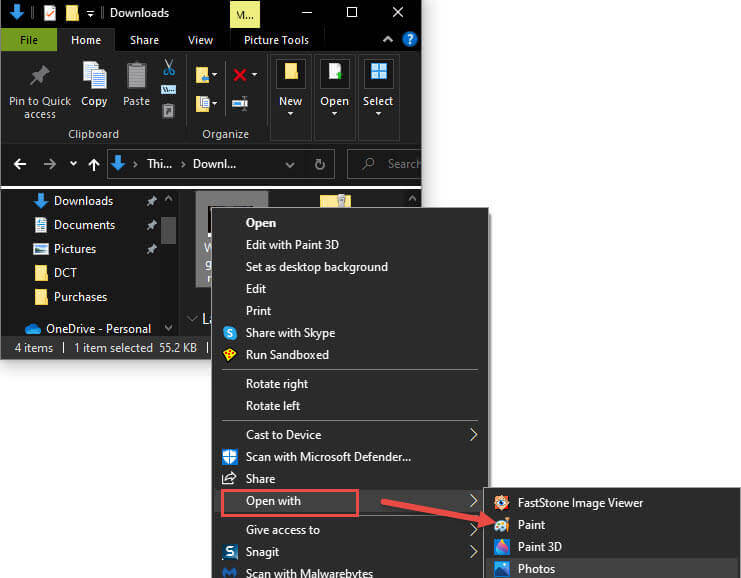This screenshot has width=741, height=578.
Task: Click the Pin to Quick access icon
Action: [x=40, y=76]
